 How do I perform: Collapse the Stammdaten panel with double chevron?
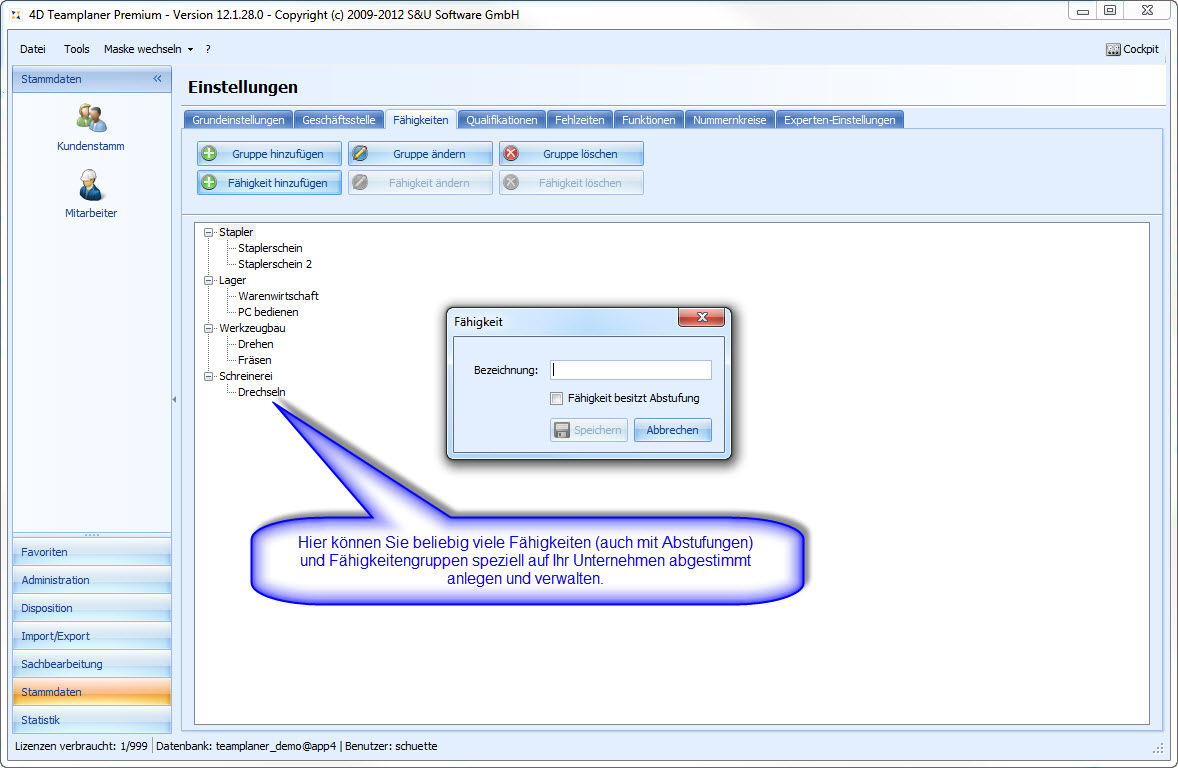click(157, 79)
